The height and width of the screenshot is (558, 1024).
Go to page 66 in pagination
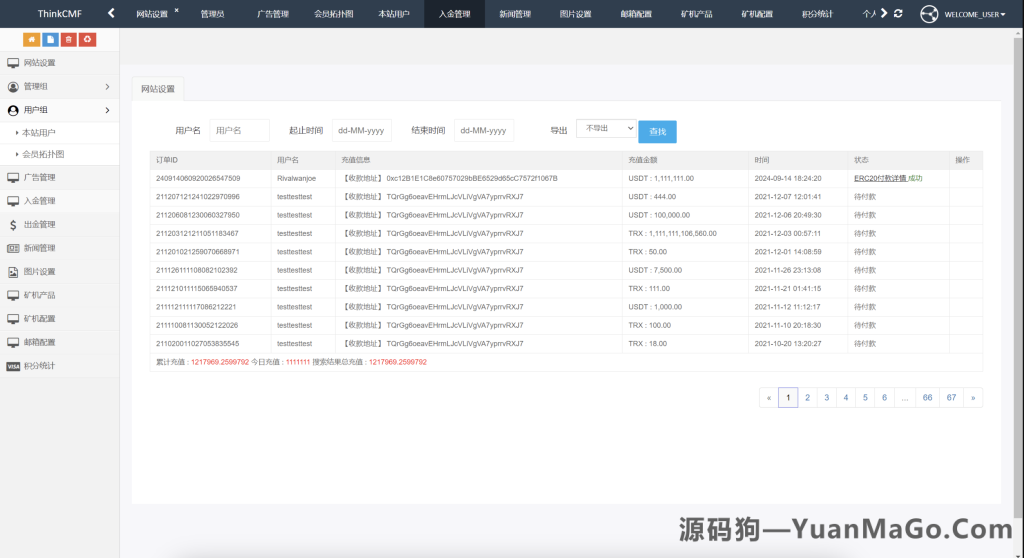[x=927, y=397]
